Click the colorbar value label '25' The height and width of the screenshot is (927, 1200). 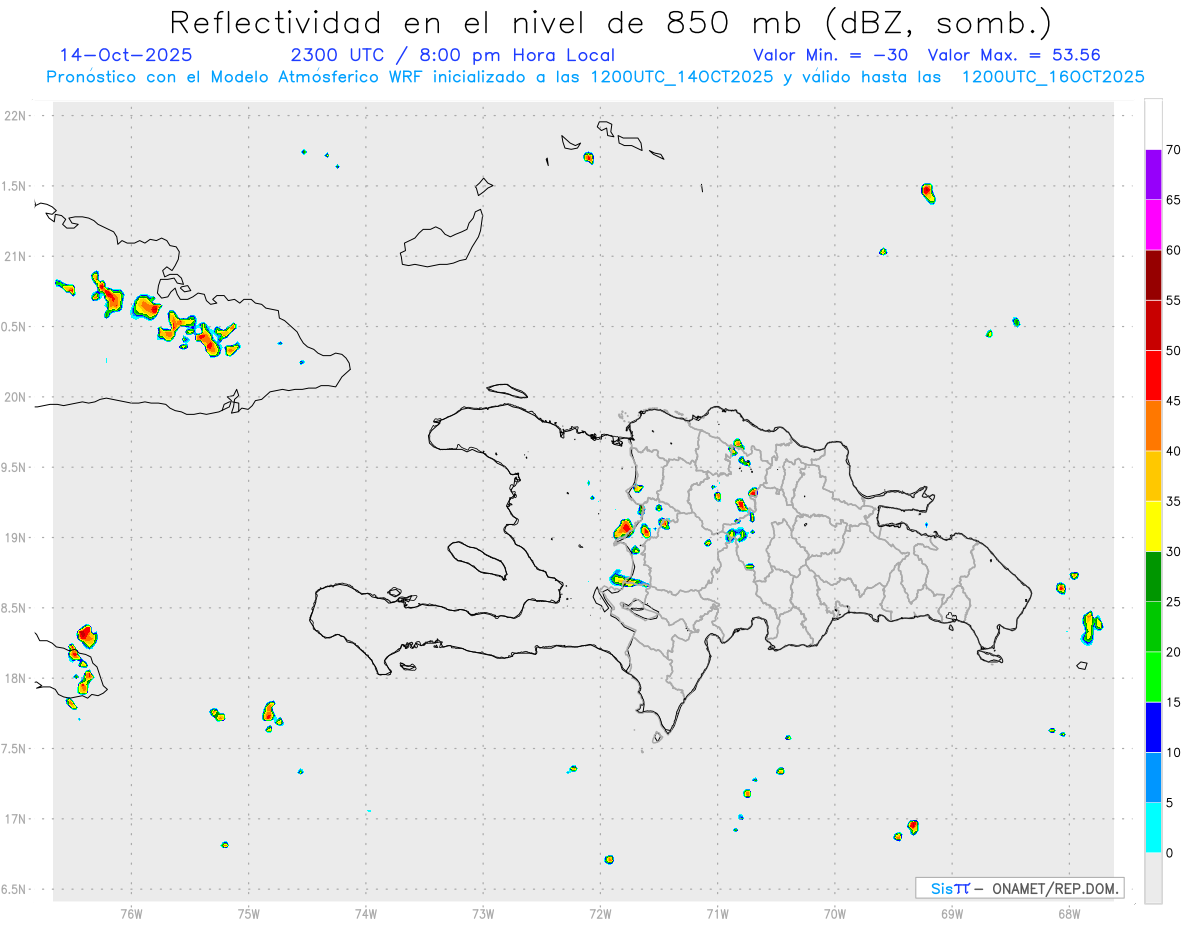pyautogui.click(x=1173, y=602)
